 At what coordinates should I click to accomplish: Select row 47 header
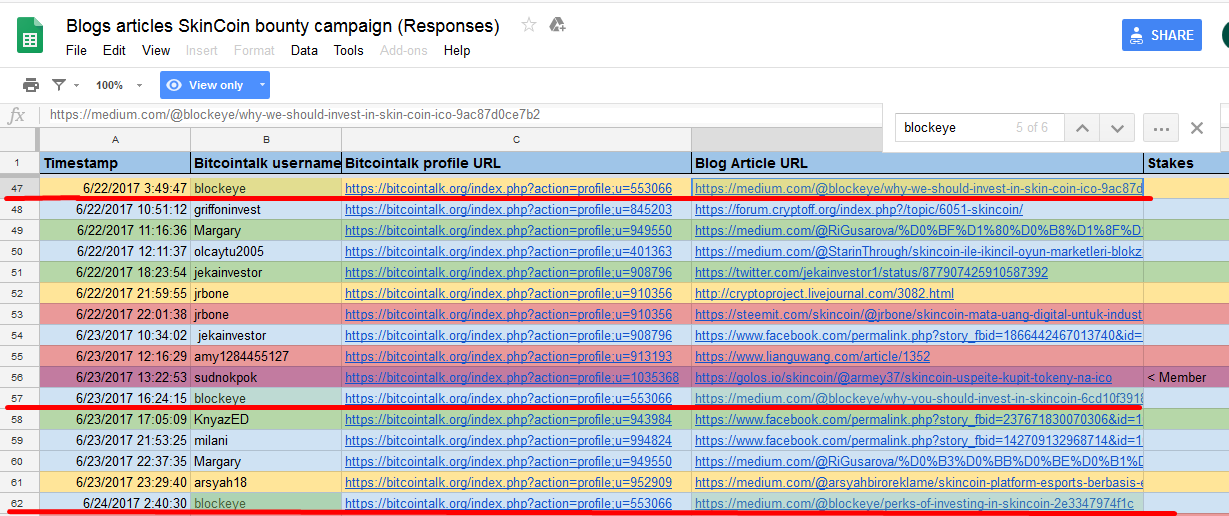[19, 188]
